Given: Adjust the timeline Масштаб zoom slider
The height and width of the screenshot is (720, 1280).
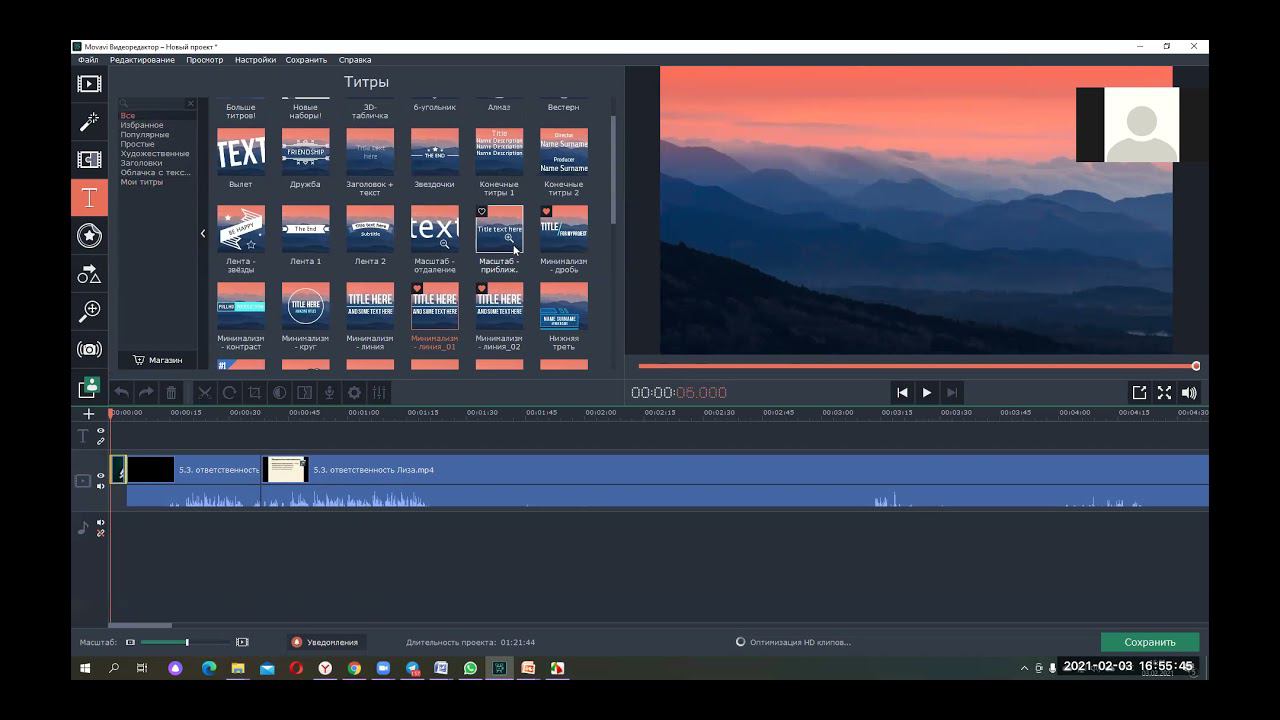Looking at the screenshot, I should [x=187, y=642].
